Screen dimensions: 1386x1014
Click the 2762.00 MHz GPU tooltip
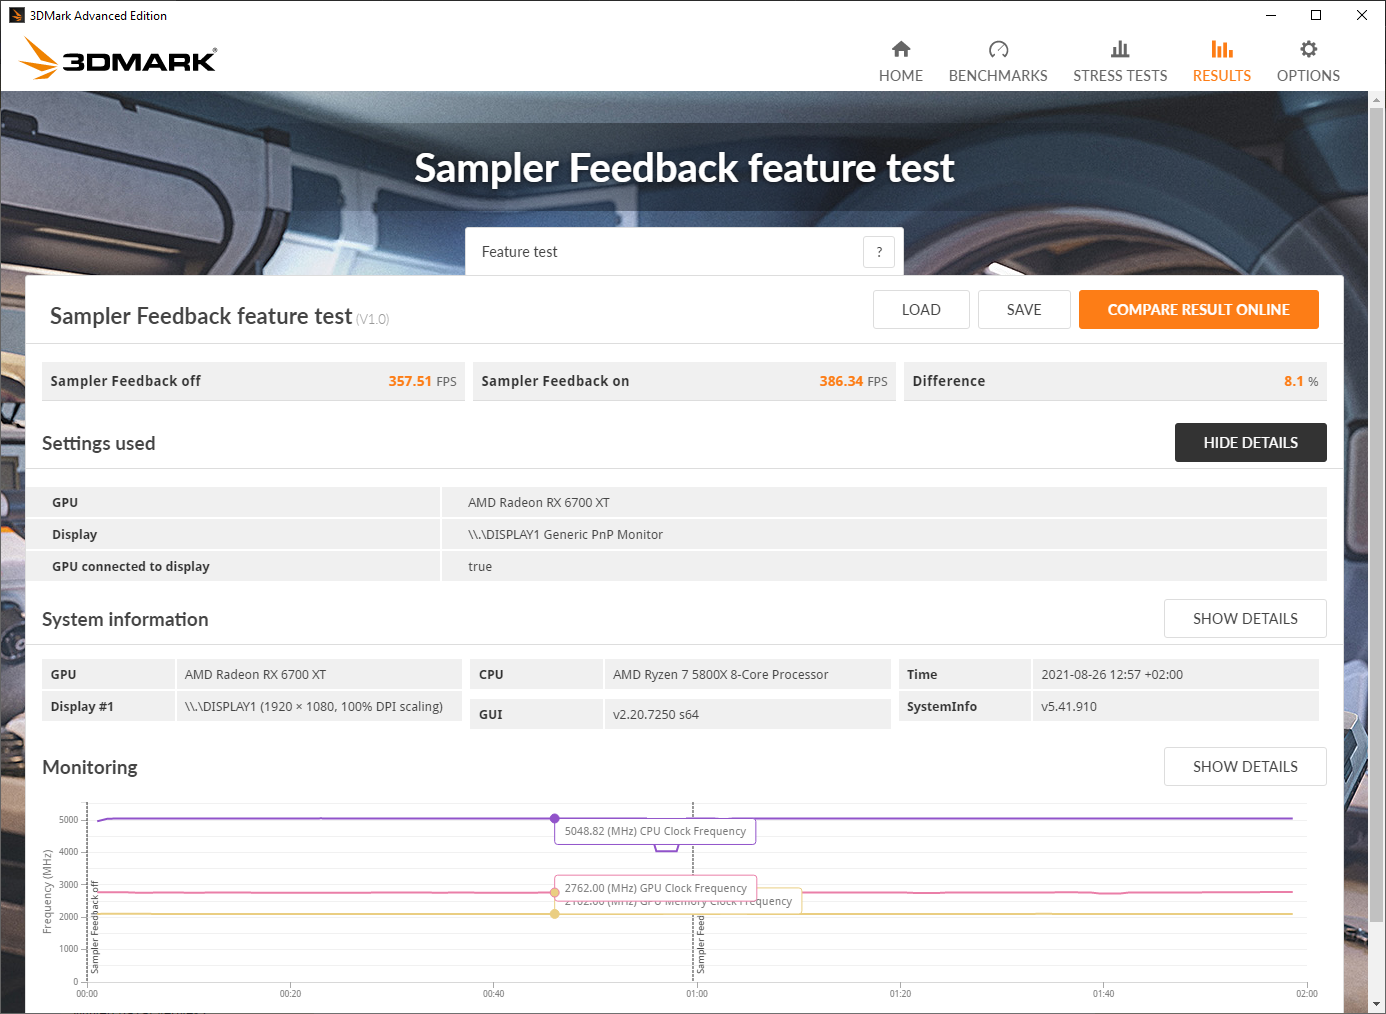click(655, 888)
